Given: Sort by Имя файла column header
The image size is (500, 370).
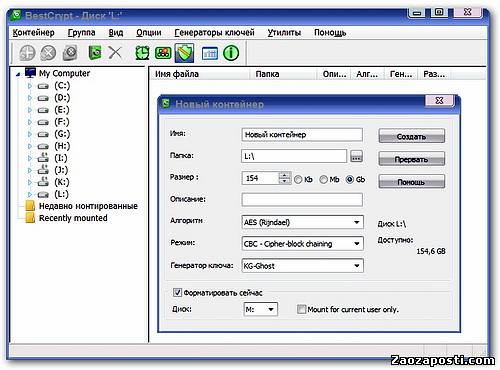Looking at the screenshot, I should click(200, 74).
